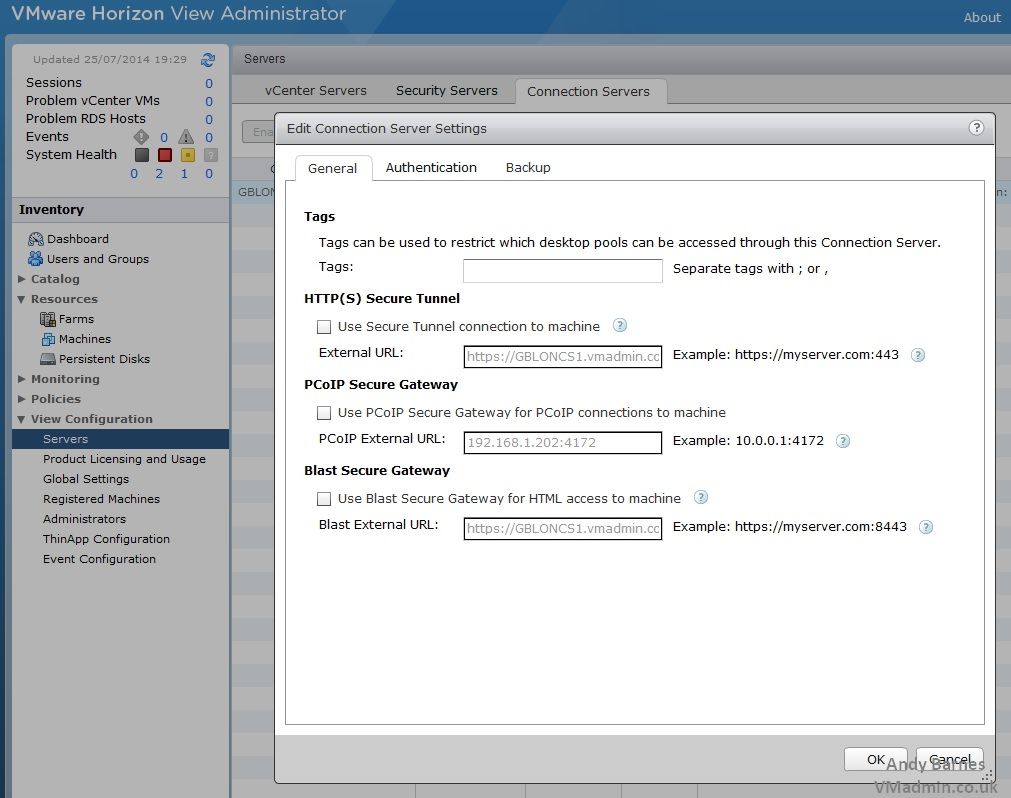Click the Events error count 0
This screenshot has height=798, width=1011.
coord(164,137)
